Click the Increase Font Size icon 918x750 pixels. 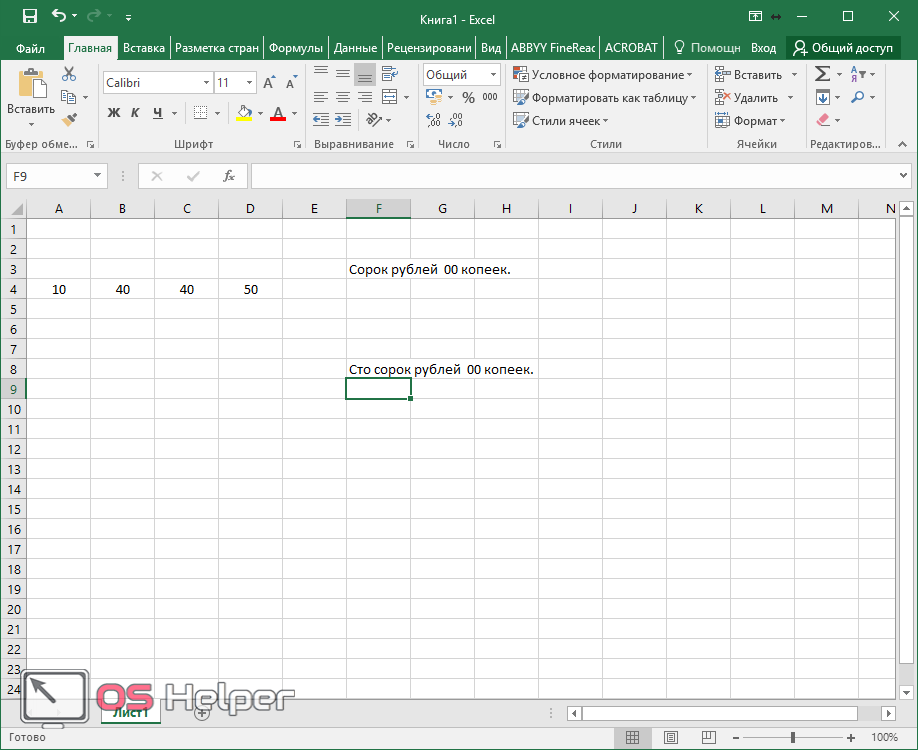269,83
